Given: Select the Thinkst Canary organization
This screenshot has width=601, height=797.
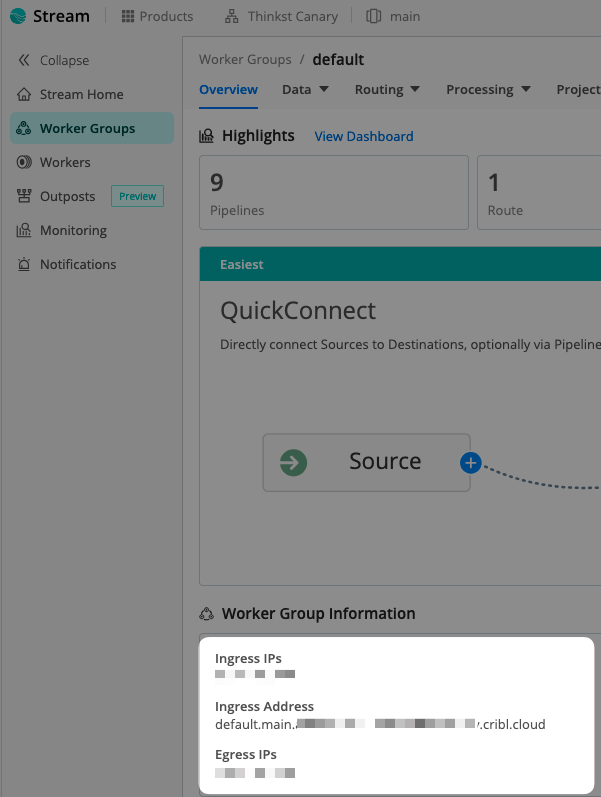Looking at the screenshot, I should tap(281, 16).
